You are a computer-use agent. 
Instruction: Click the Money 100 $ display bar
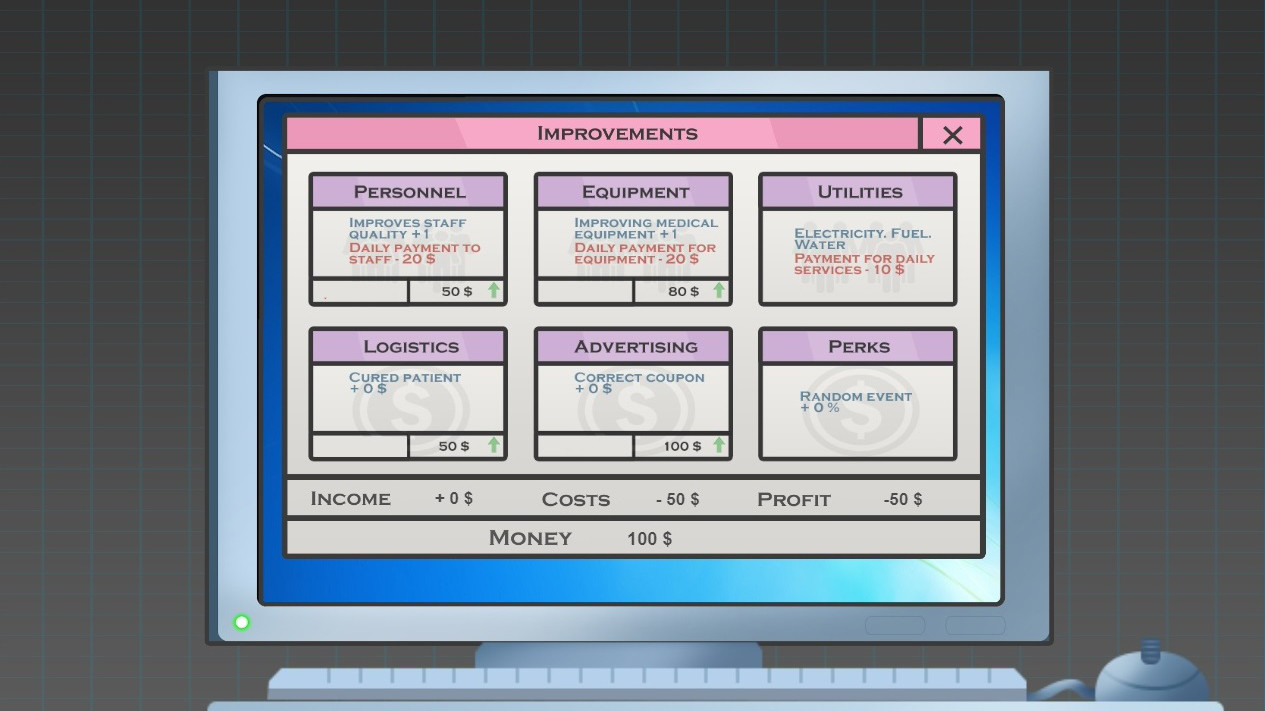point(633,537)
